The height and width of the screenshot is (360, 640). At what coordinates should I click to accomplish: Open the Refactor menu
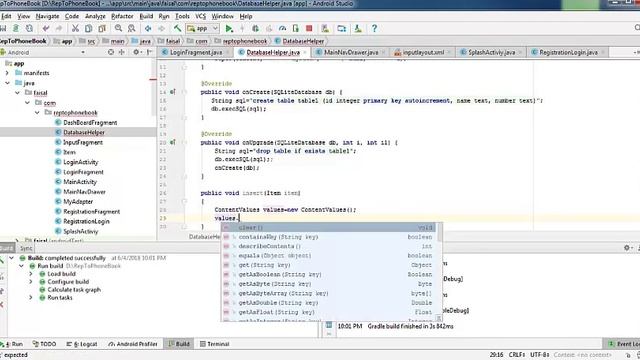tap(122, 16)
